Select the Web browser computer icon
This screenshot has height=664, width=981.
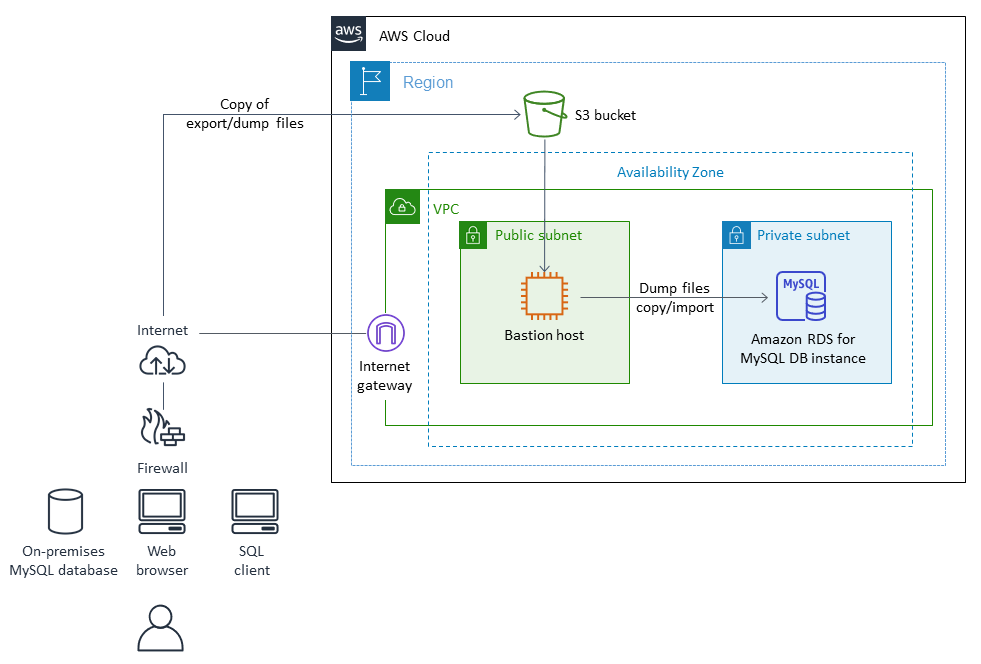pos(161,510)
